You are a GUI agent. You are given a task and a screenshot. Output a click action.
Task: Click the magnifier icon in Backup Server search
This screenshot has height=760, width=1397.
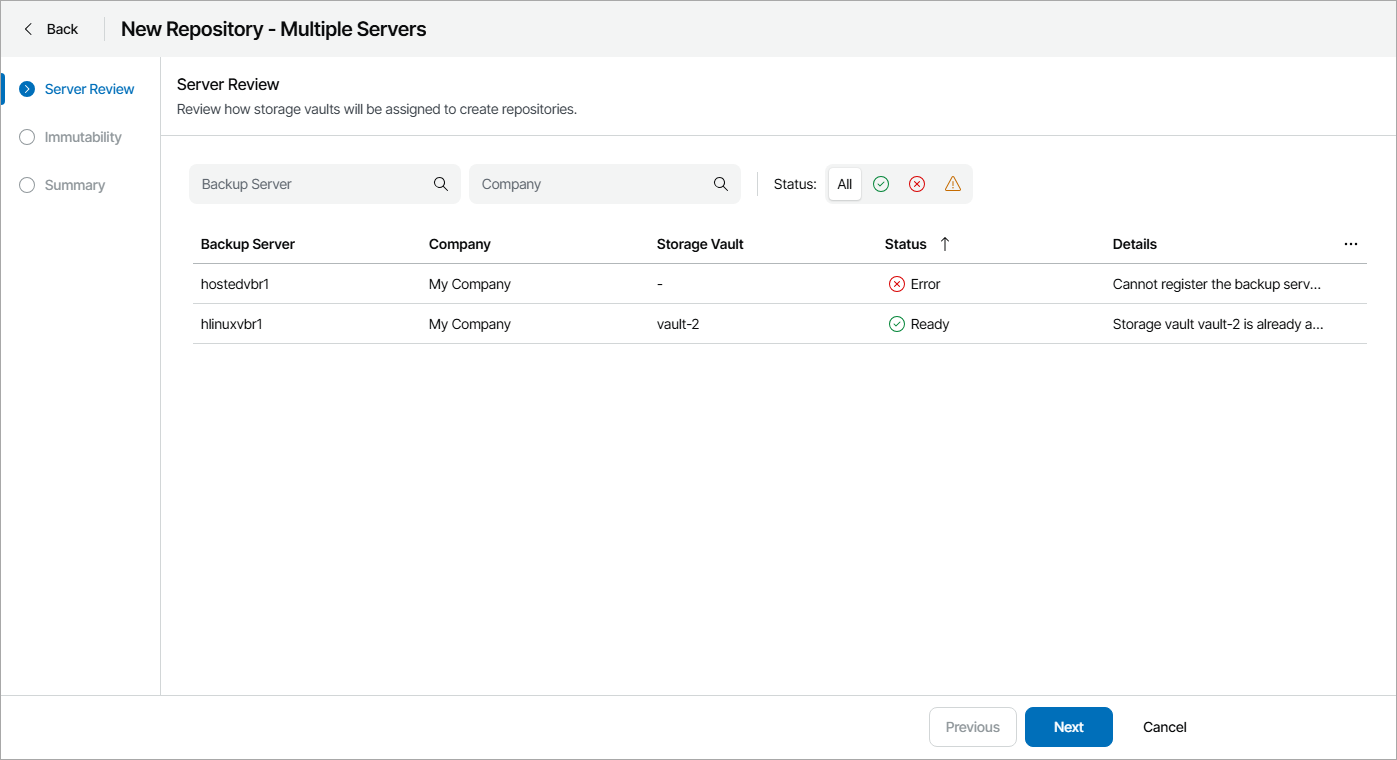coord(441,184)
